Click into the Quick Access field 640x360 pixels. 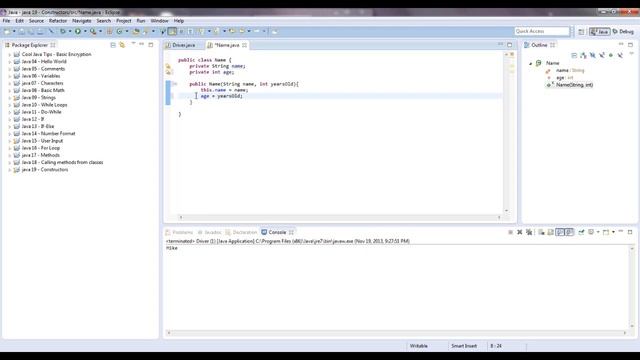(x=542, y=31)
